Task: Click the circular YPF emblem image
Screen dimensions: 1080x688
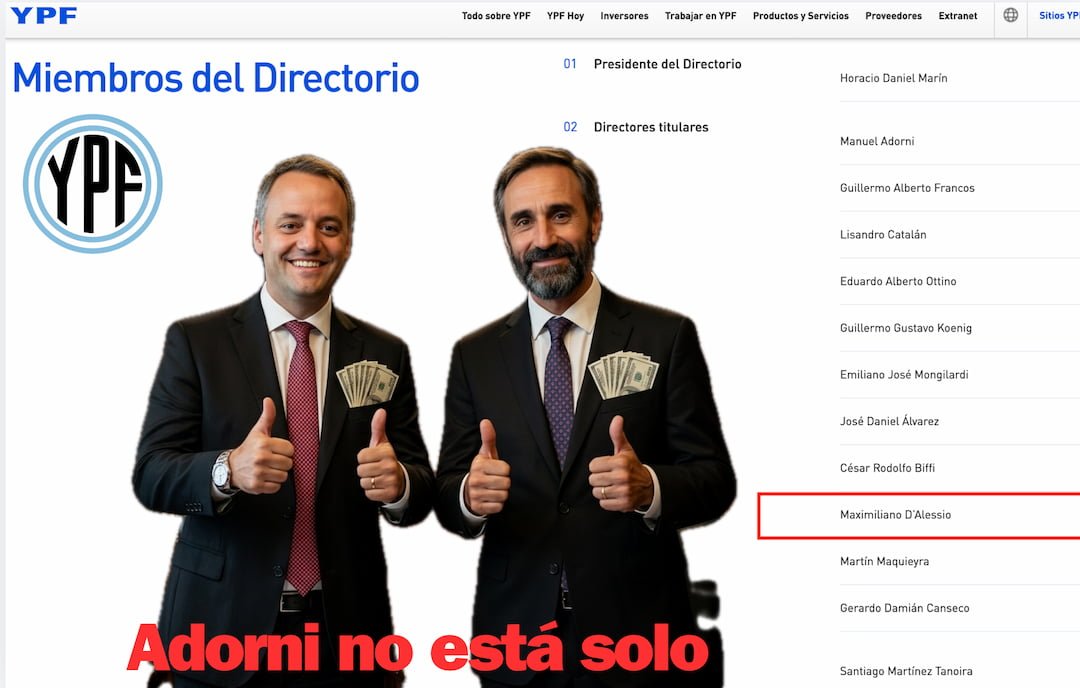Action: click(92, 183)
